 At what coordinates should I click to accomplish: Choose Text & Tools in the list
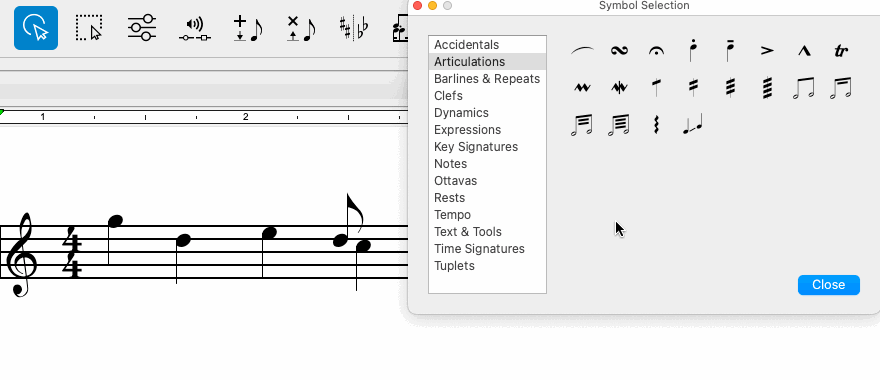click(487, 232)
